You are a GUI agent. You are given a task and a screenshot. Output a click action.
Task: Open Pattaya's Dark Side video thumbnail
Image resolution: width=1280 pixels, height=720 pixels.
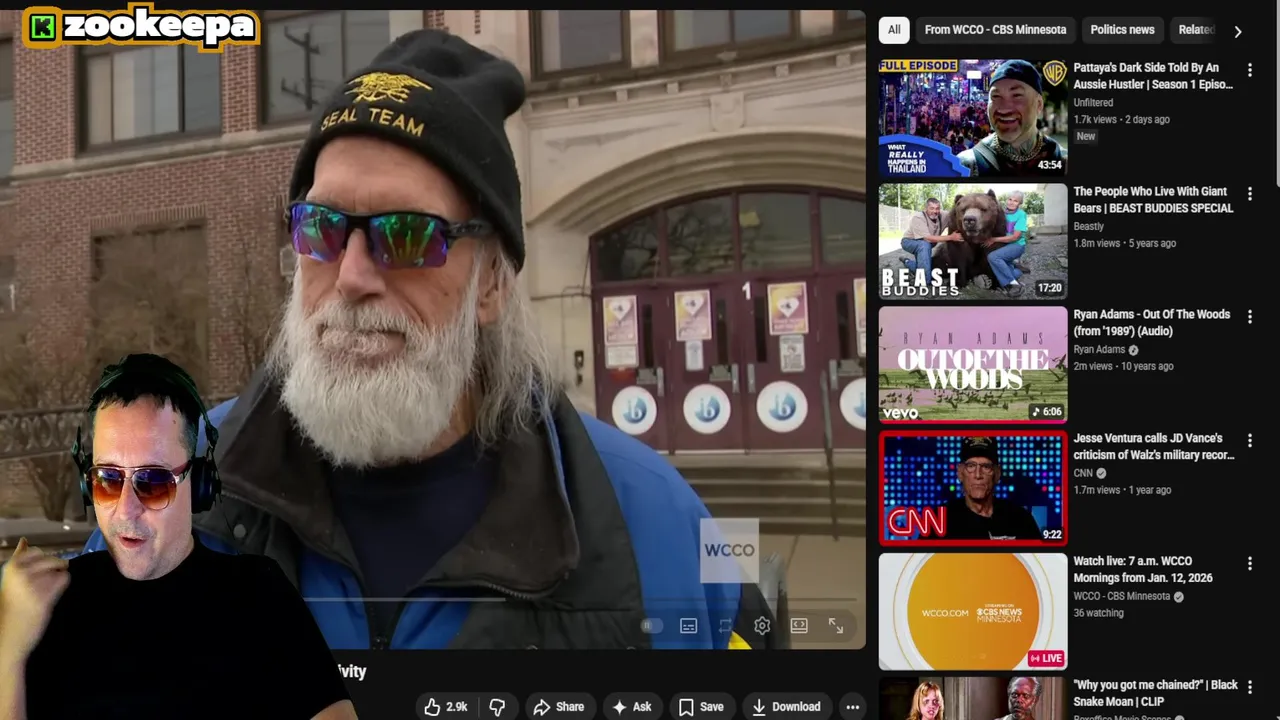pos(973,118)
